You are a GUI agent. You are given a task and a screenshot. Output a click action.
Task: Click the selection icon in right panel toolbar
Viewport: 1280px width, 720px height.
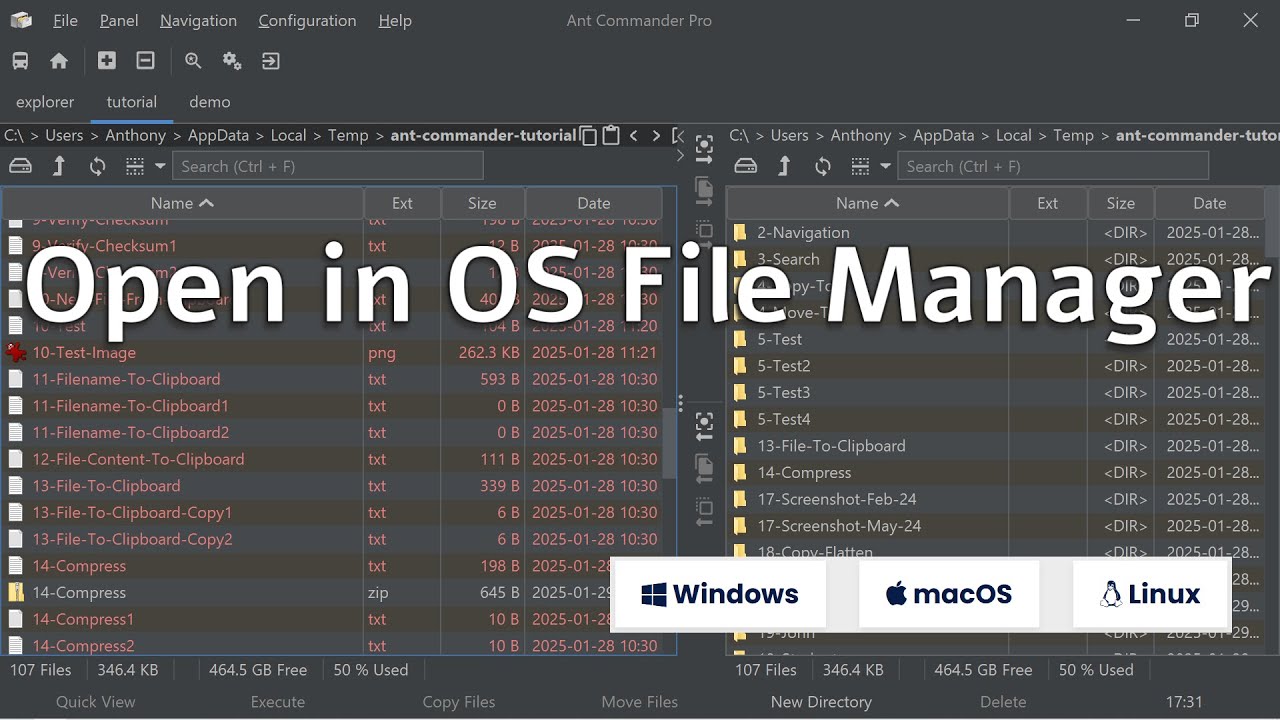(860, 166)
